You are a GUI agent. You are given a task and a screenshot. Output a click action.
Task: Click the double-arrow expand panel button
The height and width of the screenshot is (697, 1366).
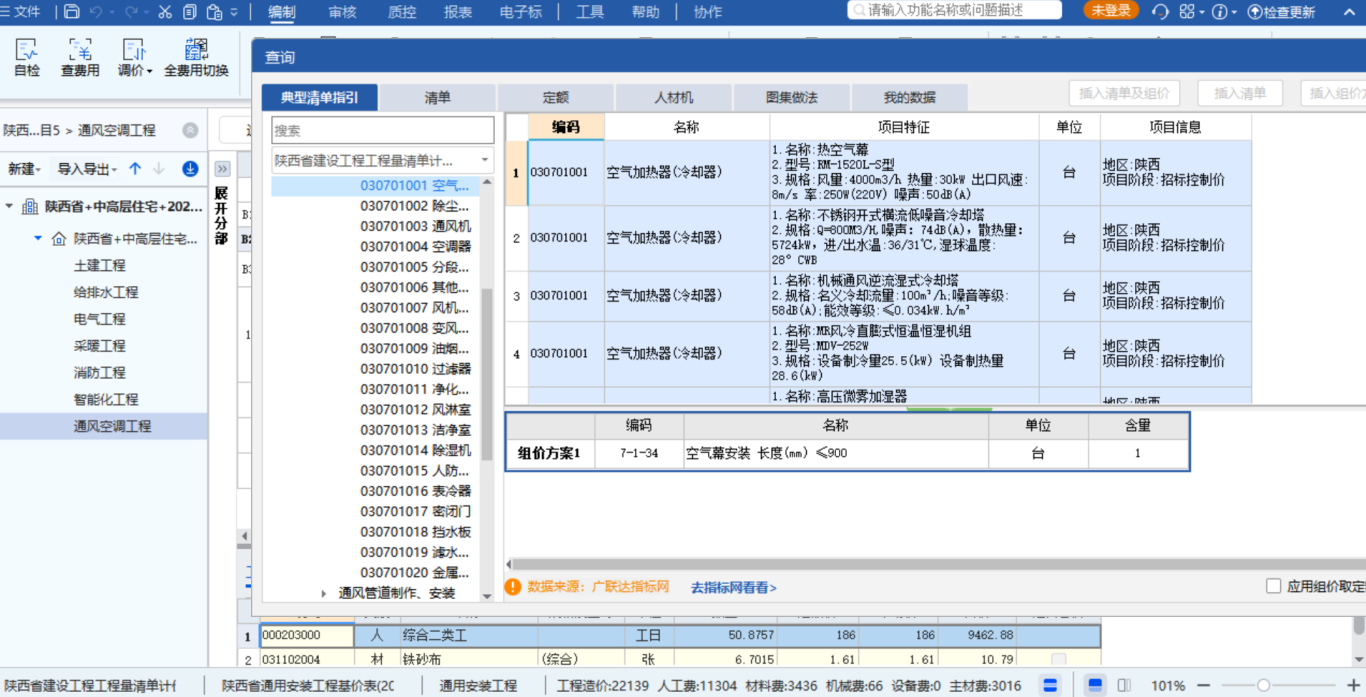tap(222, 169)
